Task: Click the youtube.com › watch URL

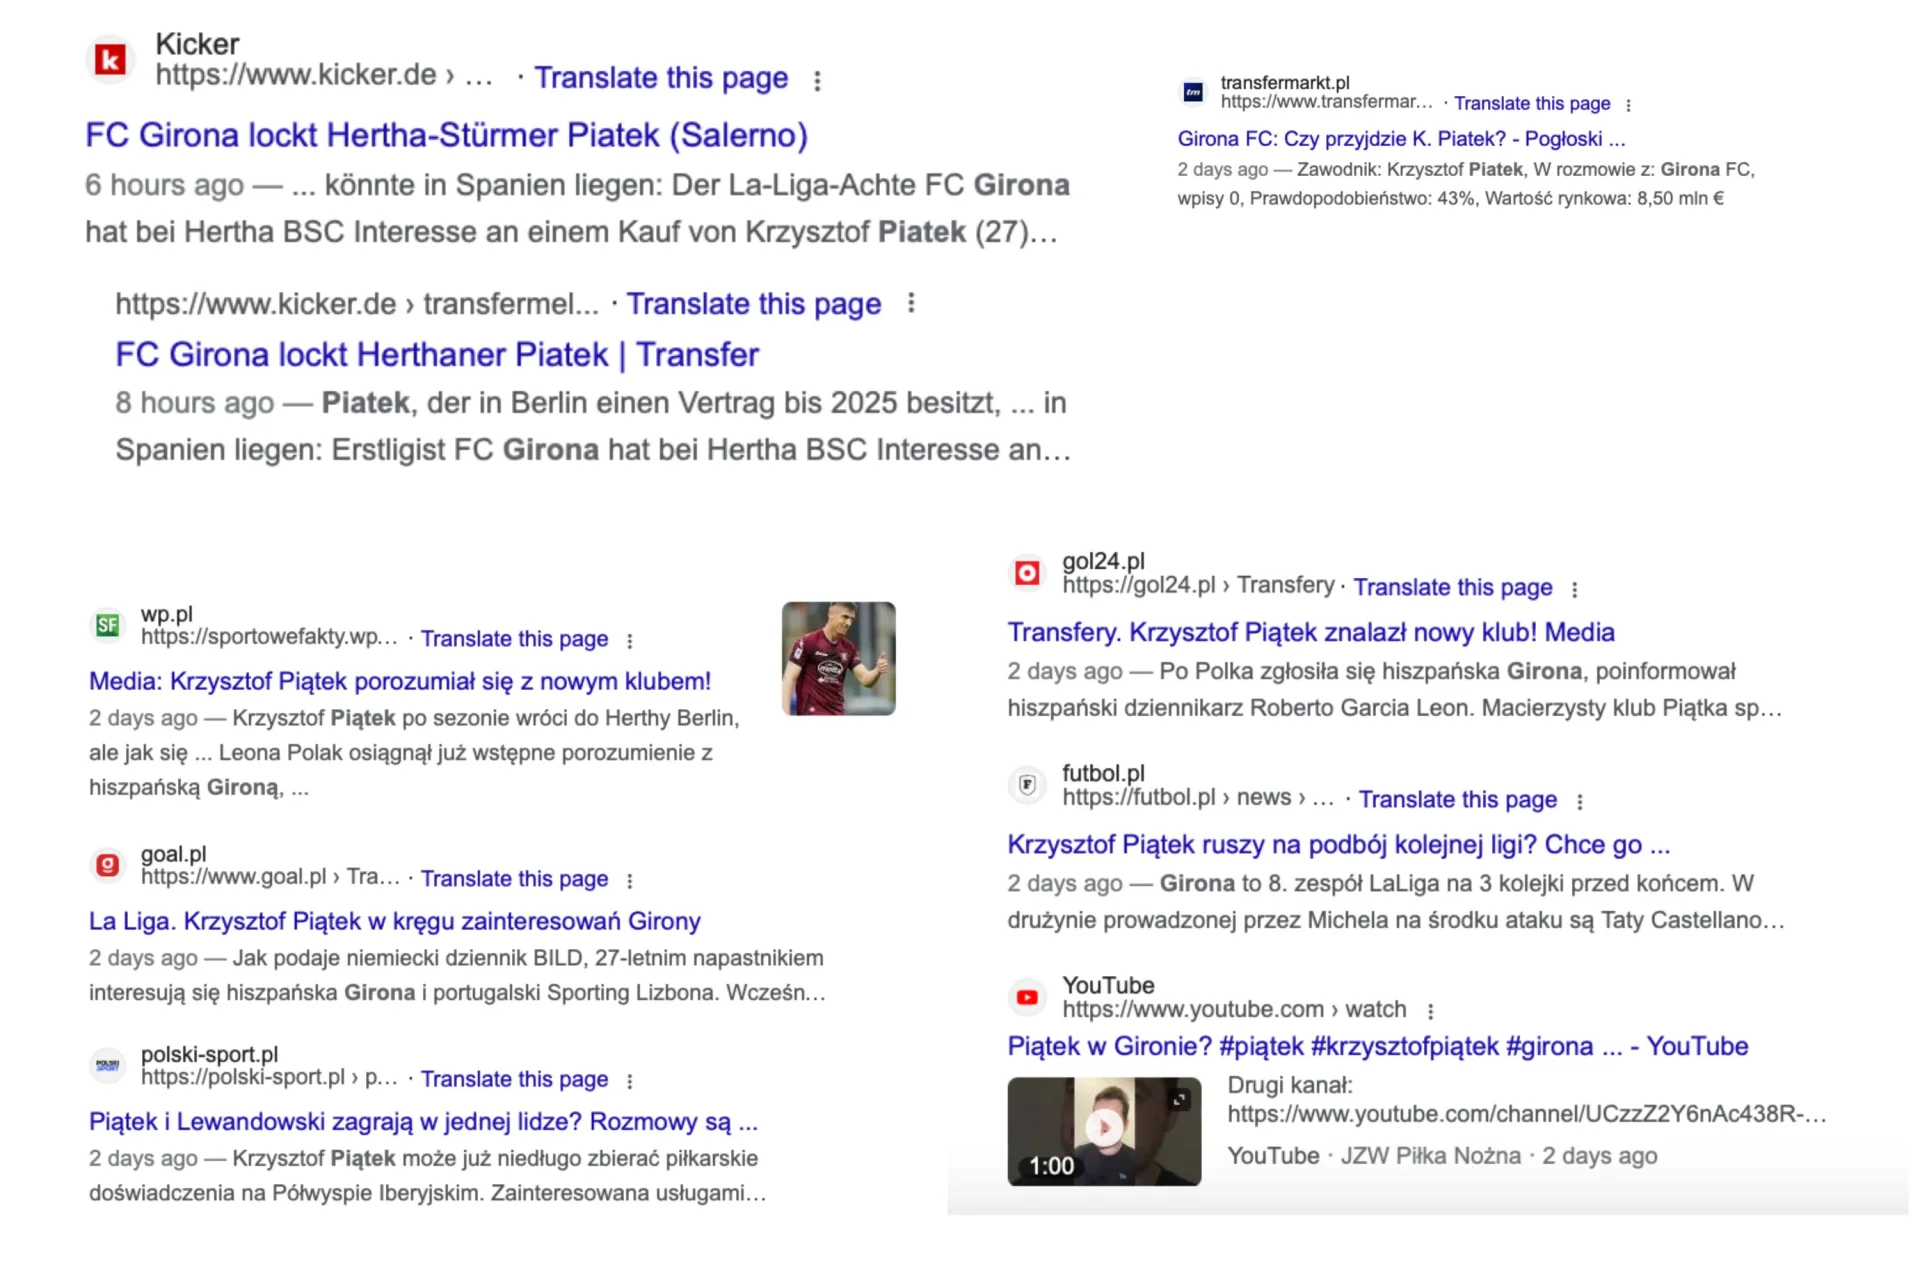Action: pos(1234,1009)
